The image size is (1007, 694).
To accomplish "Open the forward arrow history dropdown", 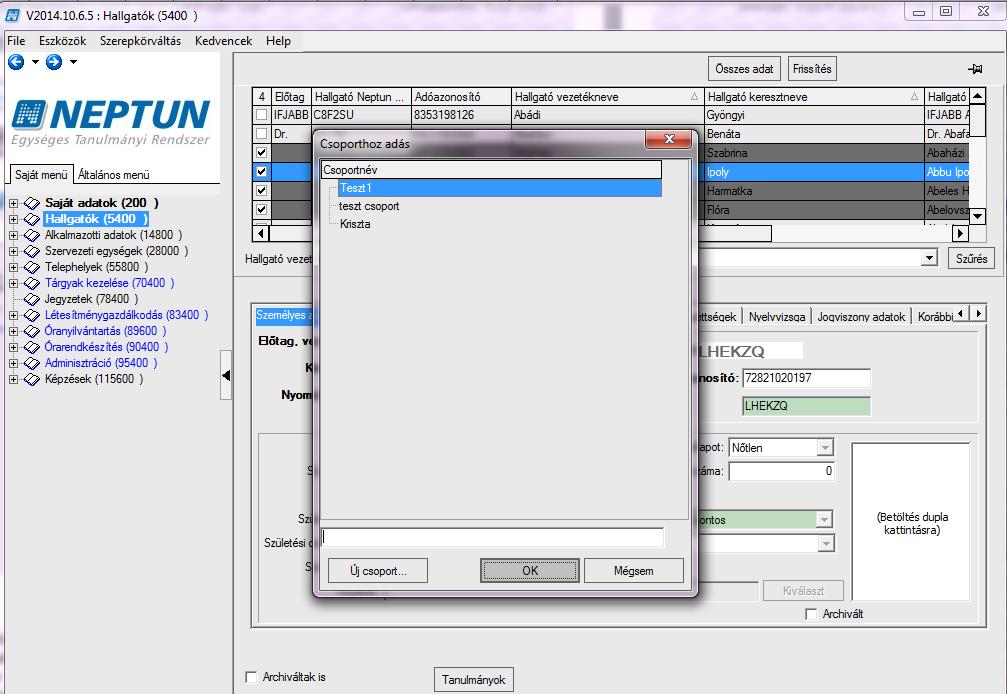I will point(73,62).
